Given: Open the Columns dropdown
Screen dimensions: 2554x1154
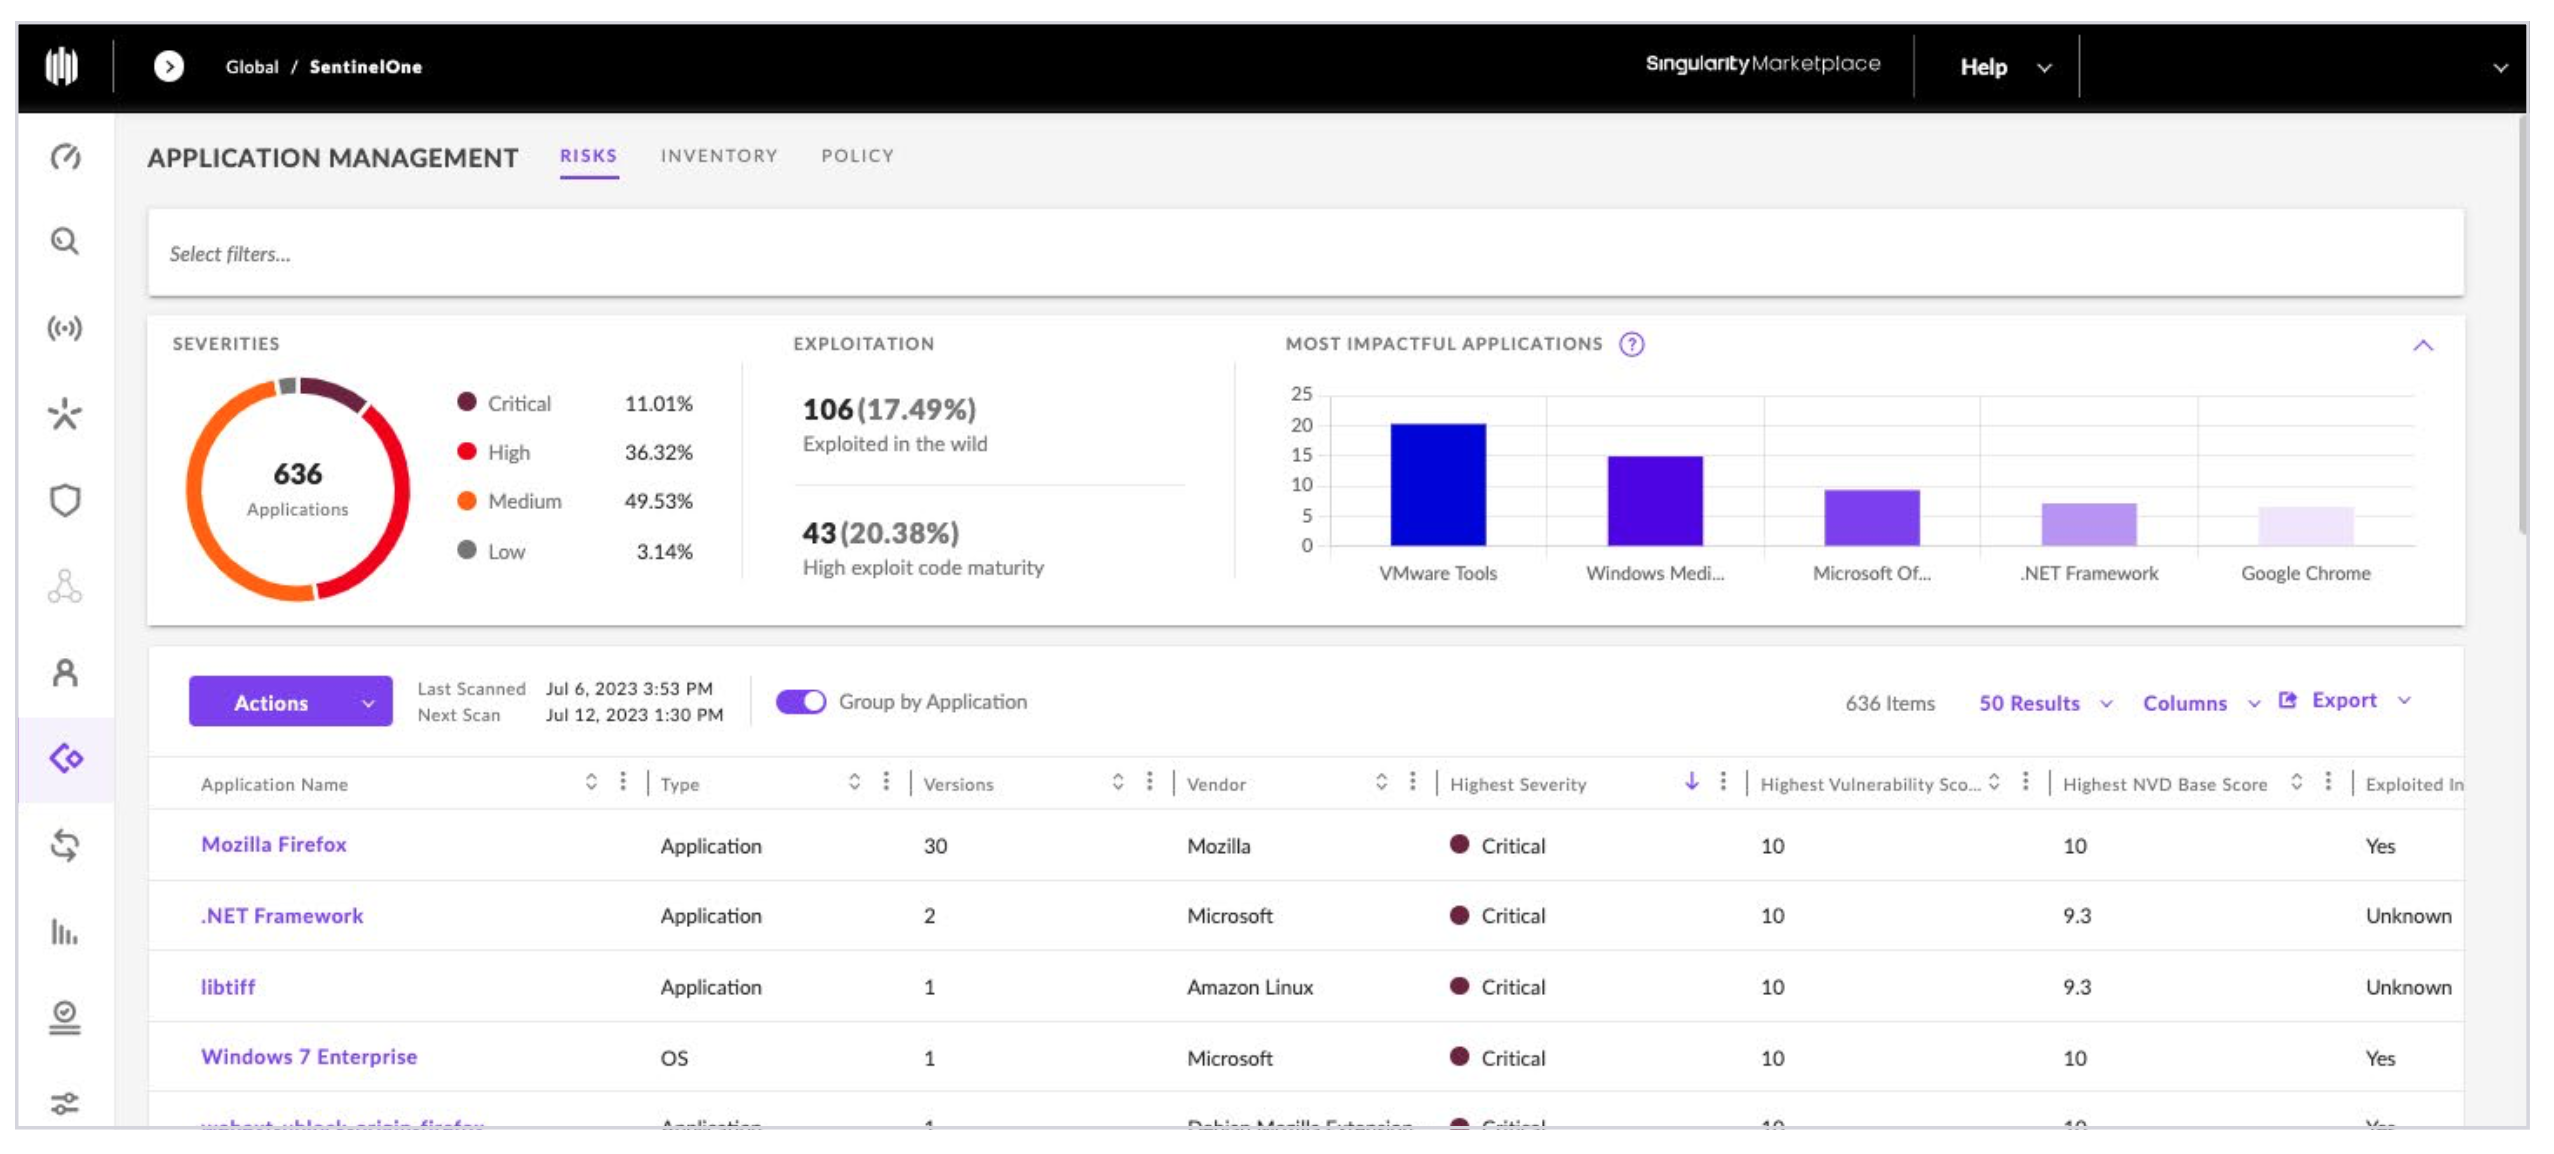Looking at the screenshot, I should [2200, 703].
